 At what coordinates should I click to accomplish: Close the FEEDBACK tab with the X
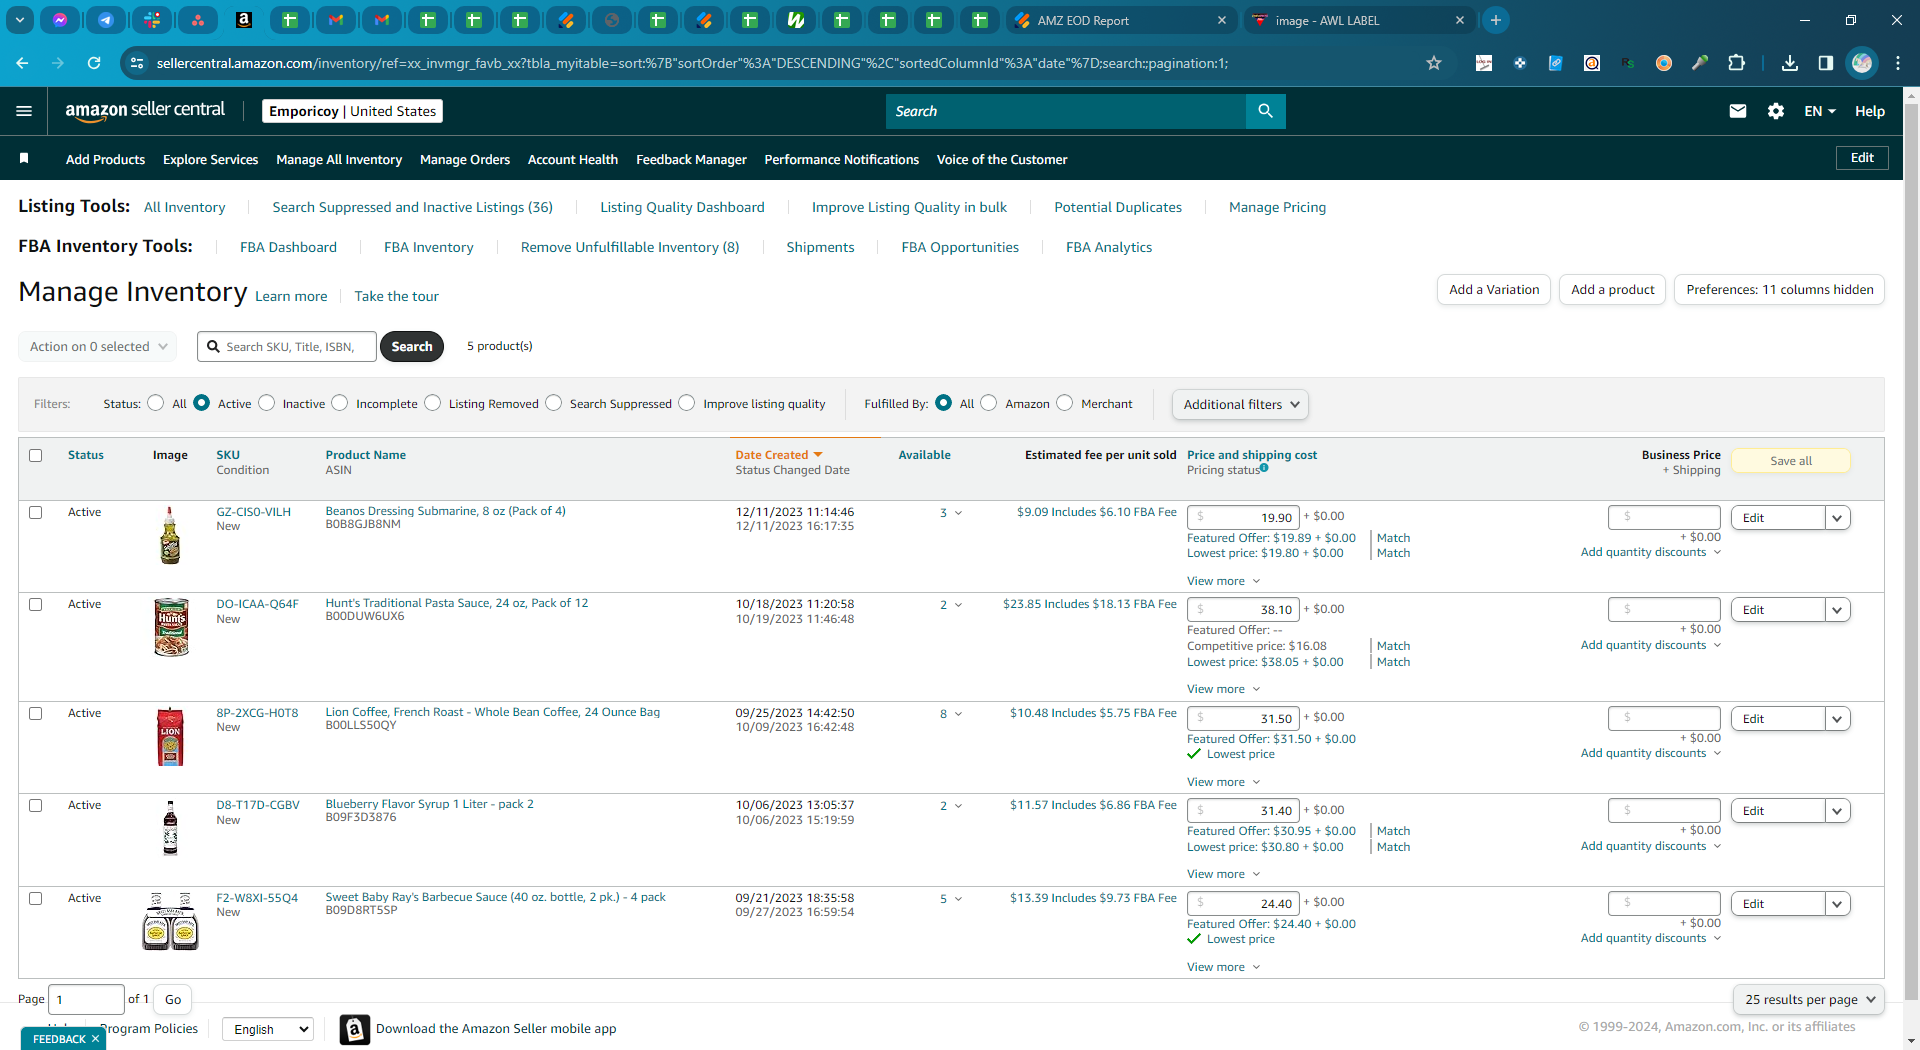pos(95,1039)
